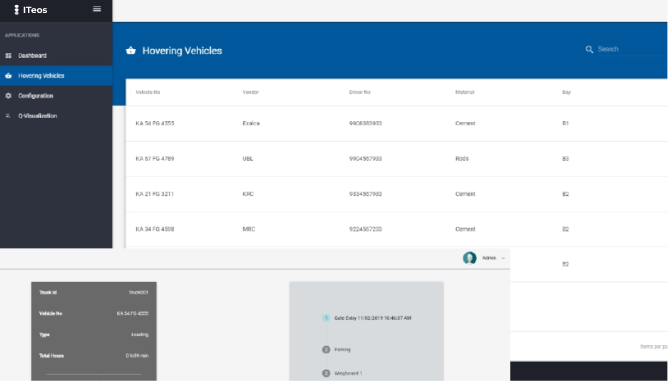Viewport: 668px width, 381px height.
Task: Click Rods material in the UBL row
Action: click(x=462, y=159)
